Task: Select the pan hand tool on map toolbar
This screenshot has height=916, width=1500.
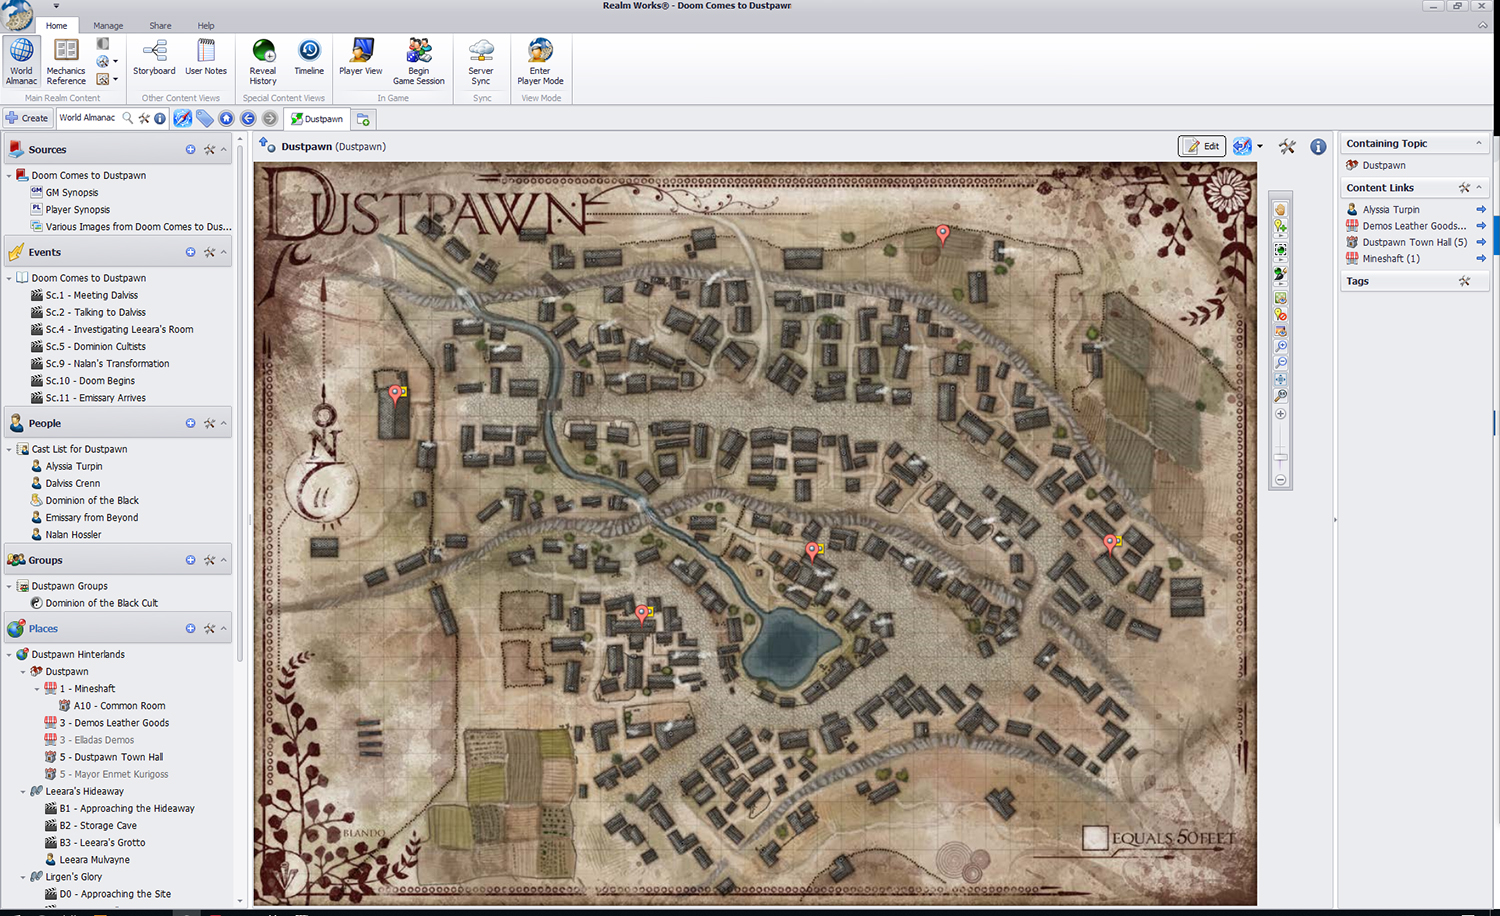Action: click(1280, 210)
